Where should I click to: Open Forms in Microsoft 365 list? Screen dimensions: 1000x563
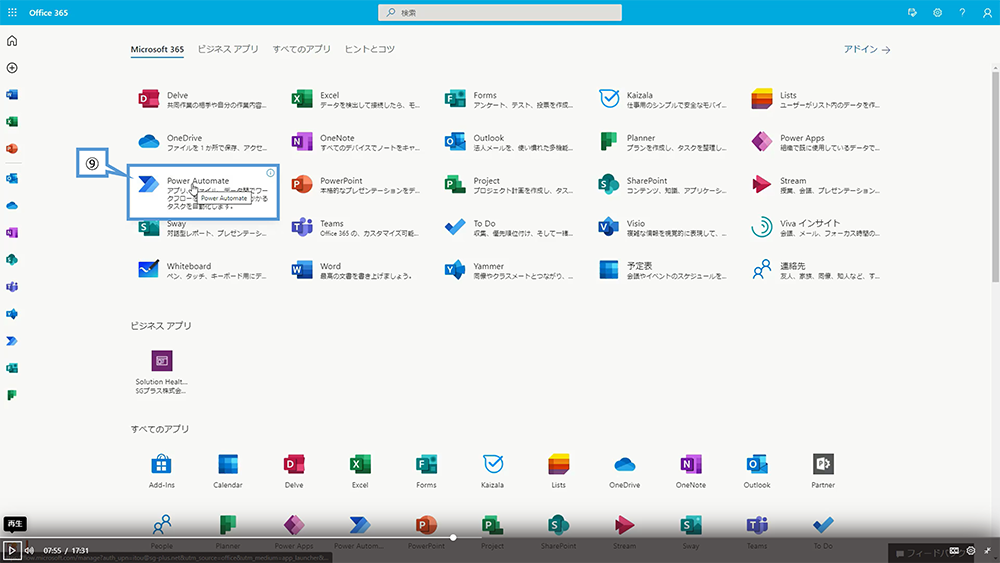tap(509, 99)
